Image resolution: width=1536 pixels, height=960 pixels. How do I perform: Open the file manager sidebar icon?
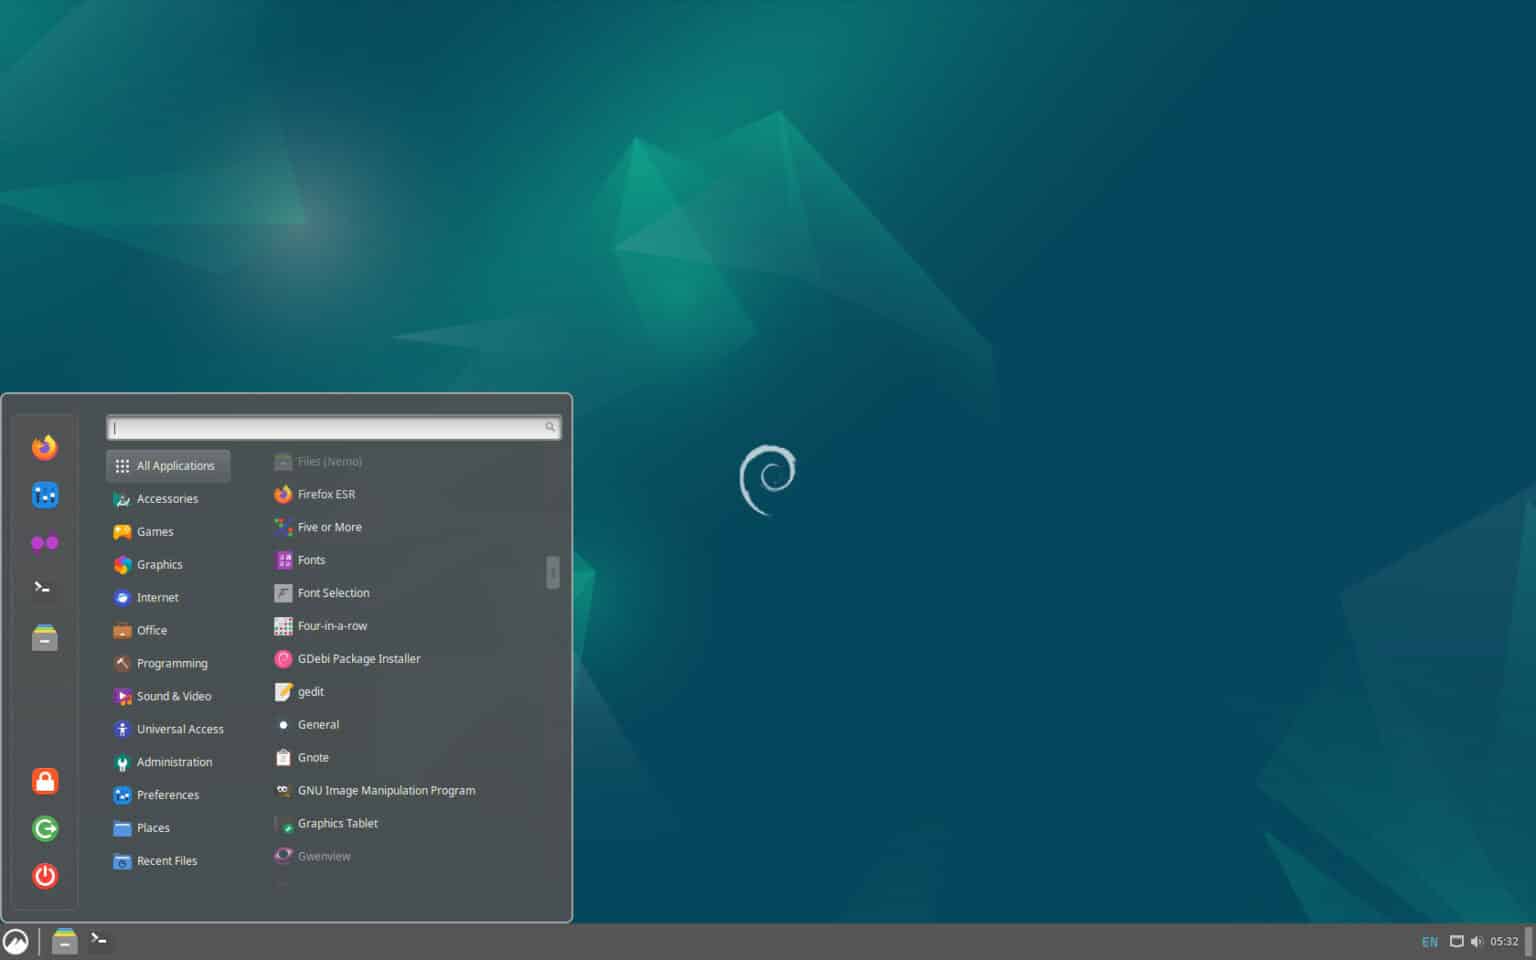[44, 637]
